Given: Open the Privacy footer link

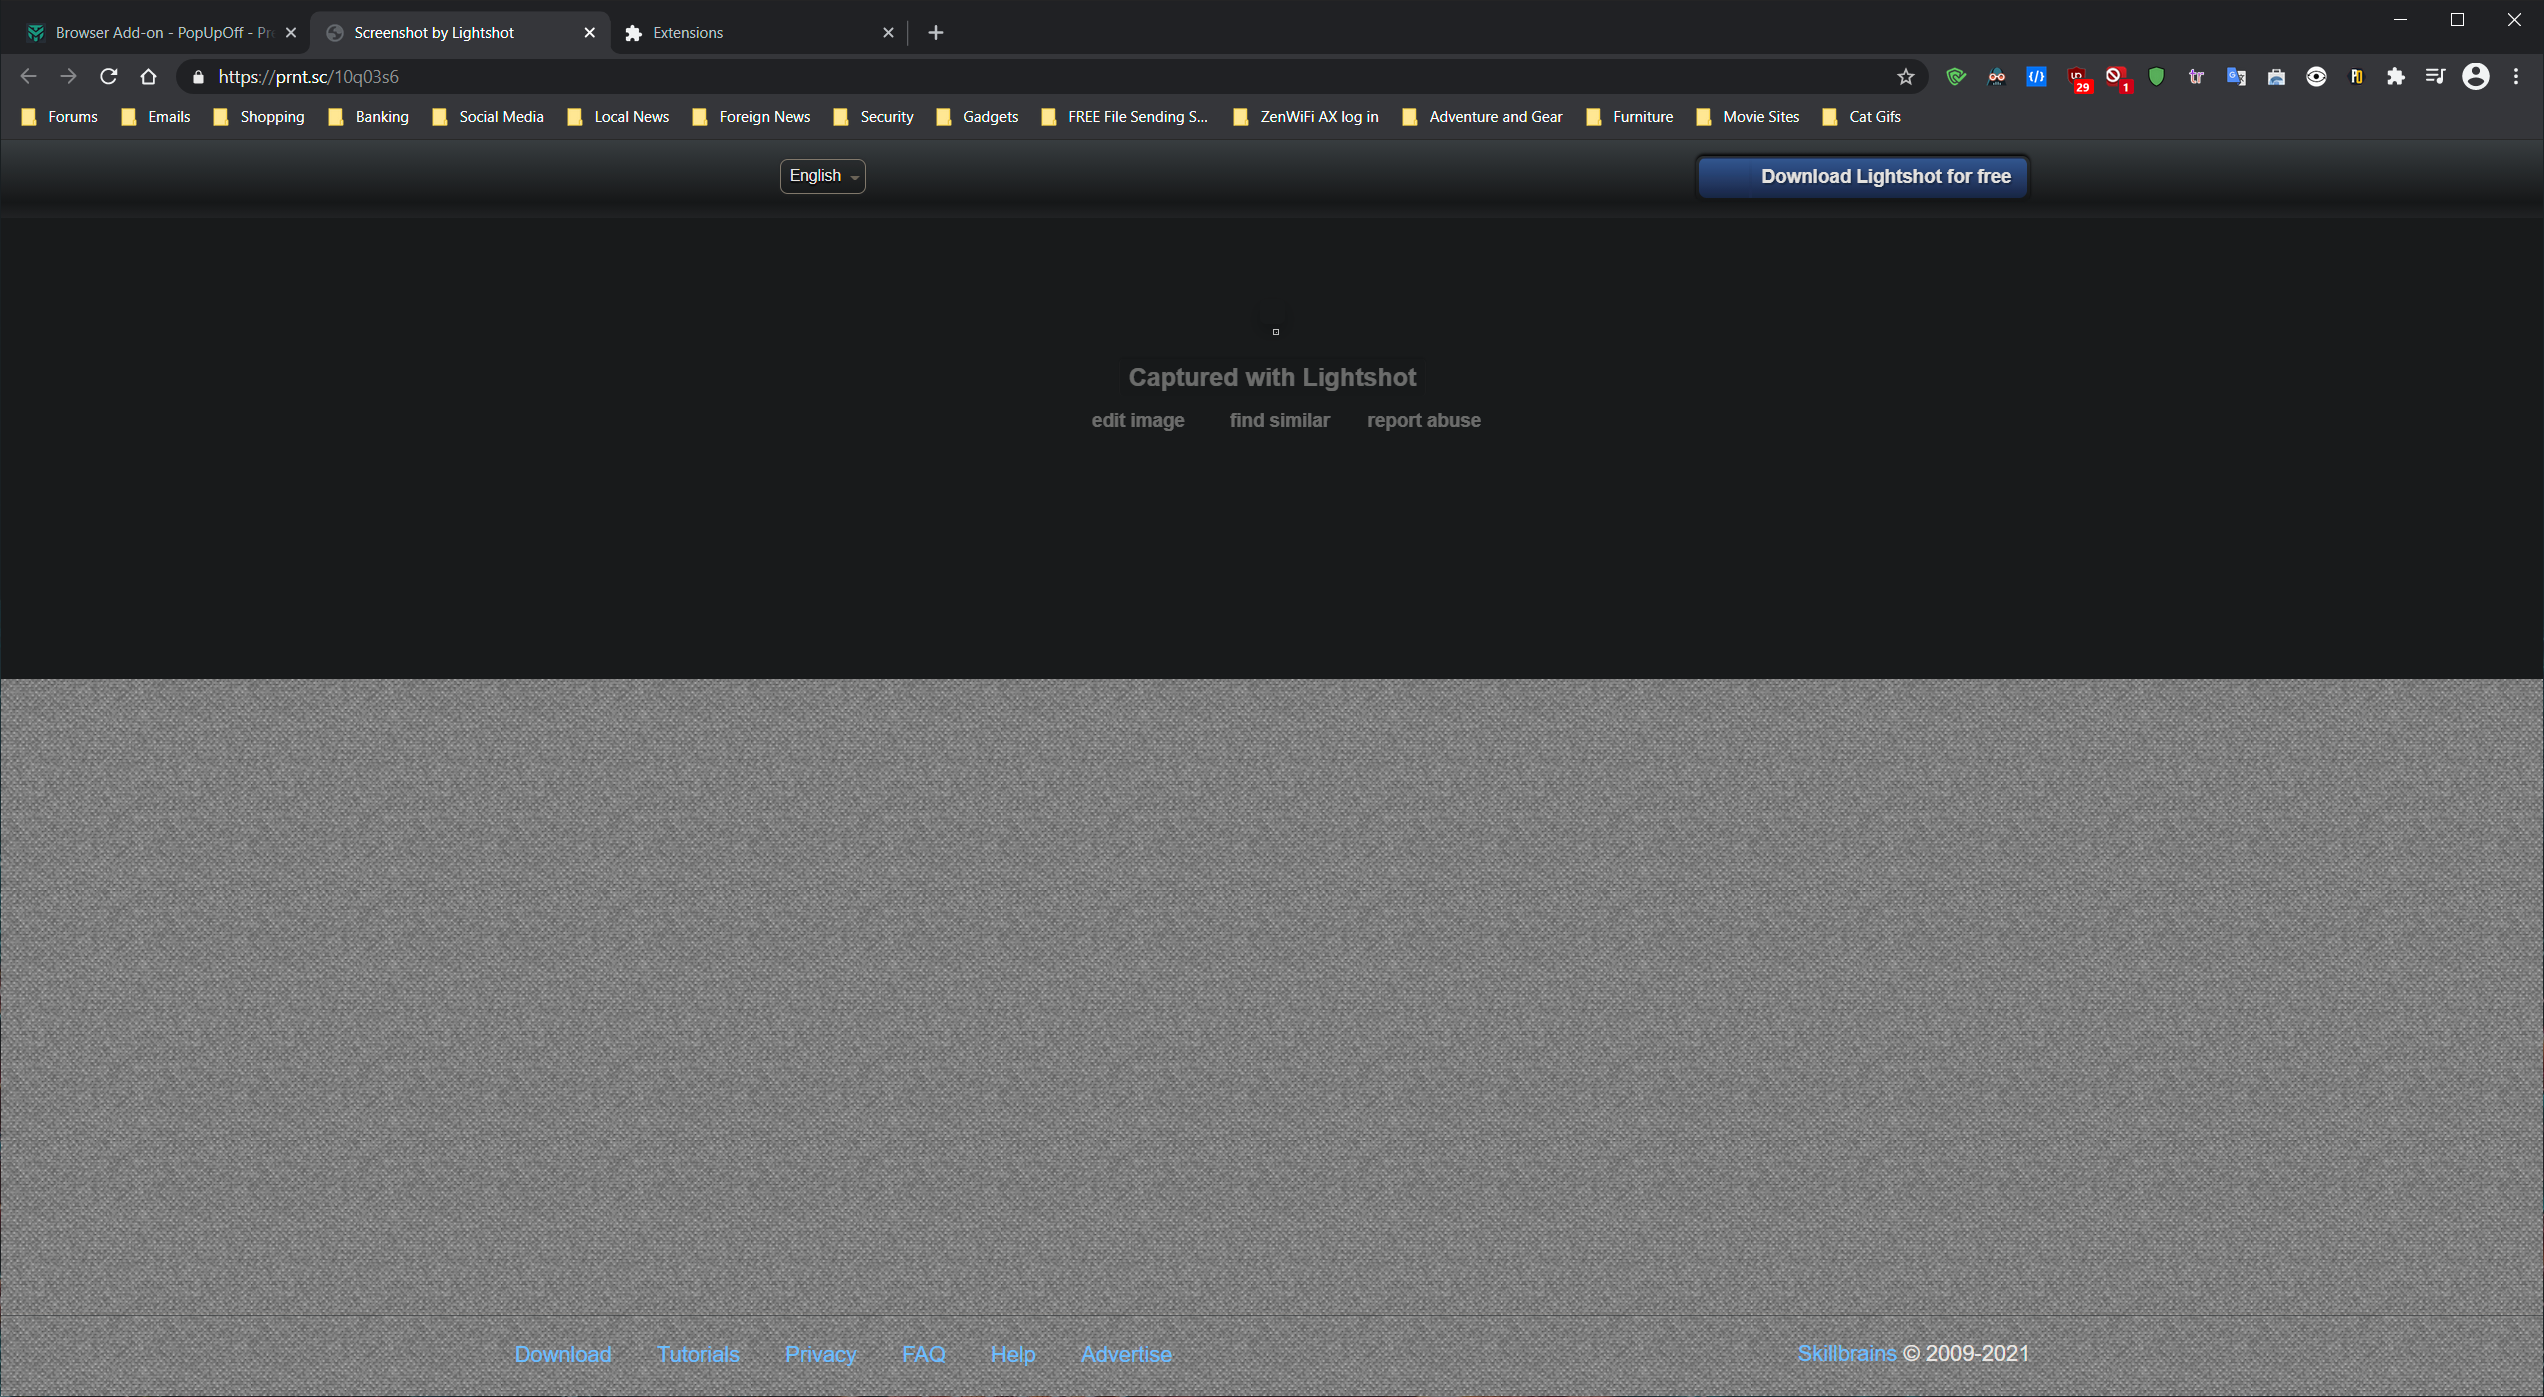Looking at the screenshot, I should click(820, 1354).
